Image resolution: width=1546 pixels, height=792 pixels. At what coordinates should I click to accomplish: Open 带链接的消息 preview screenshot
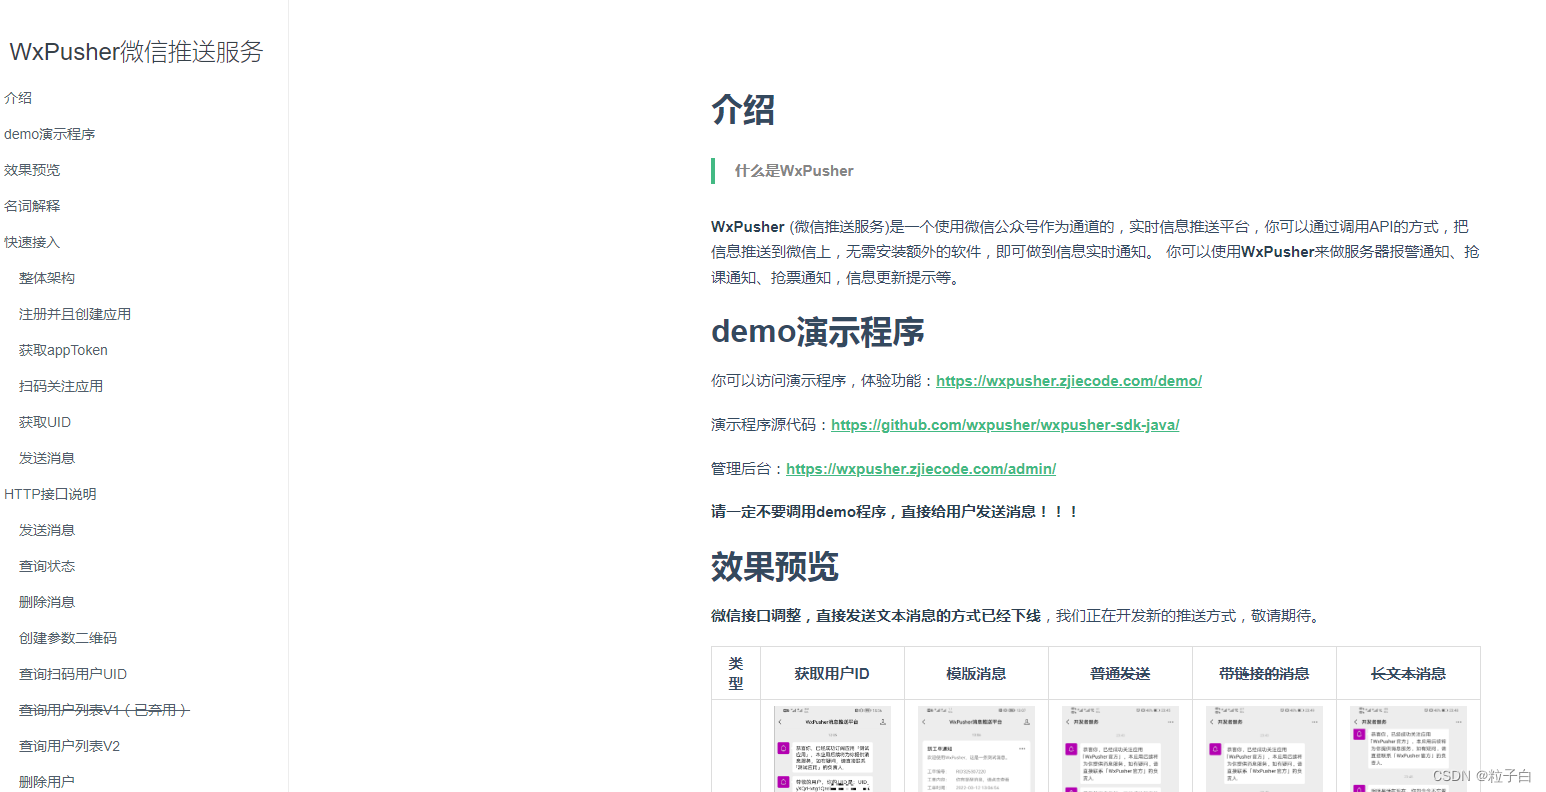coord(1264,749)
